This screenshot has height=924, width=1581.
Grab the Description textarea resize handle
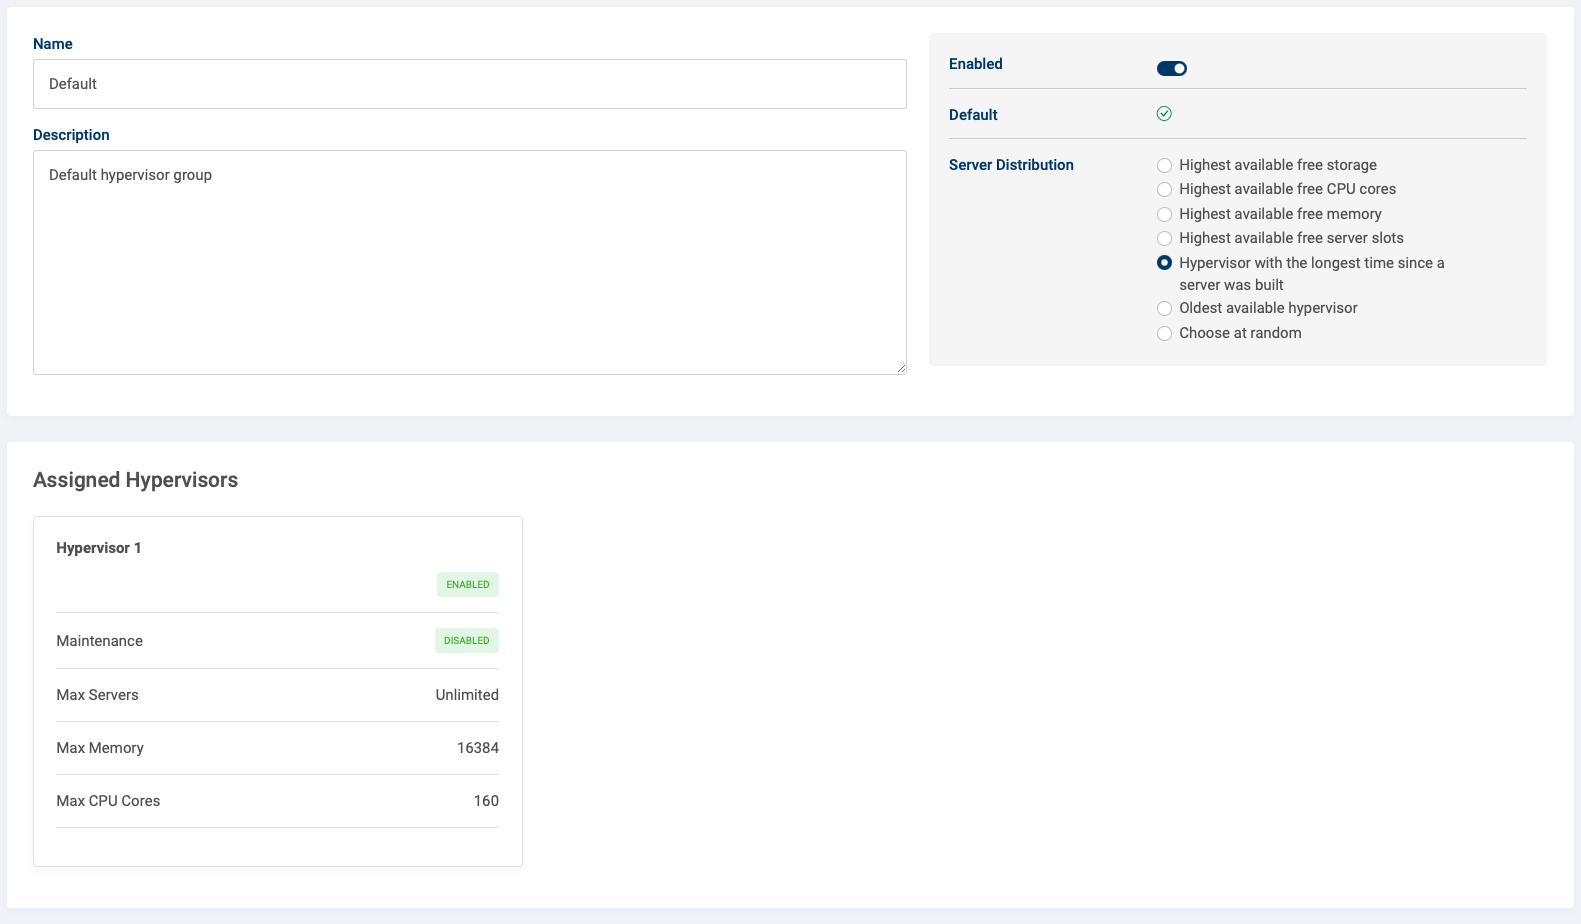(x=901, y=369)
